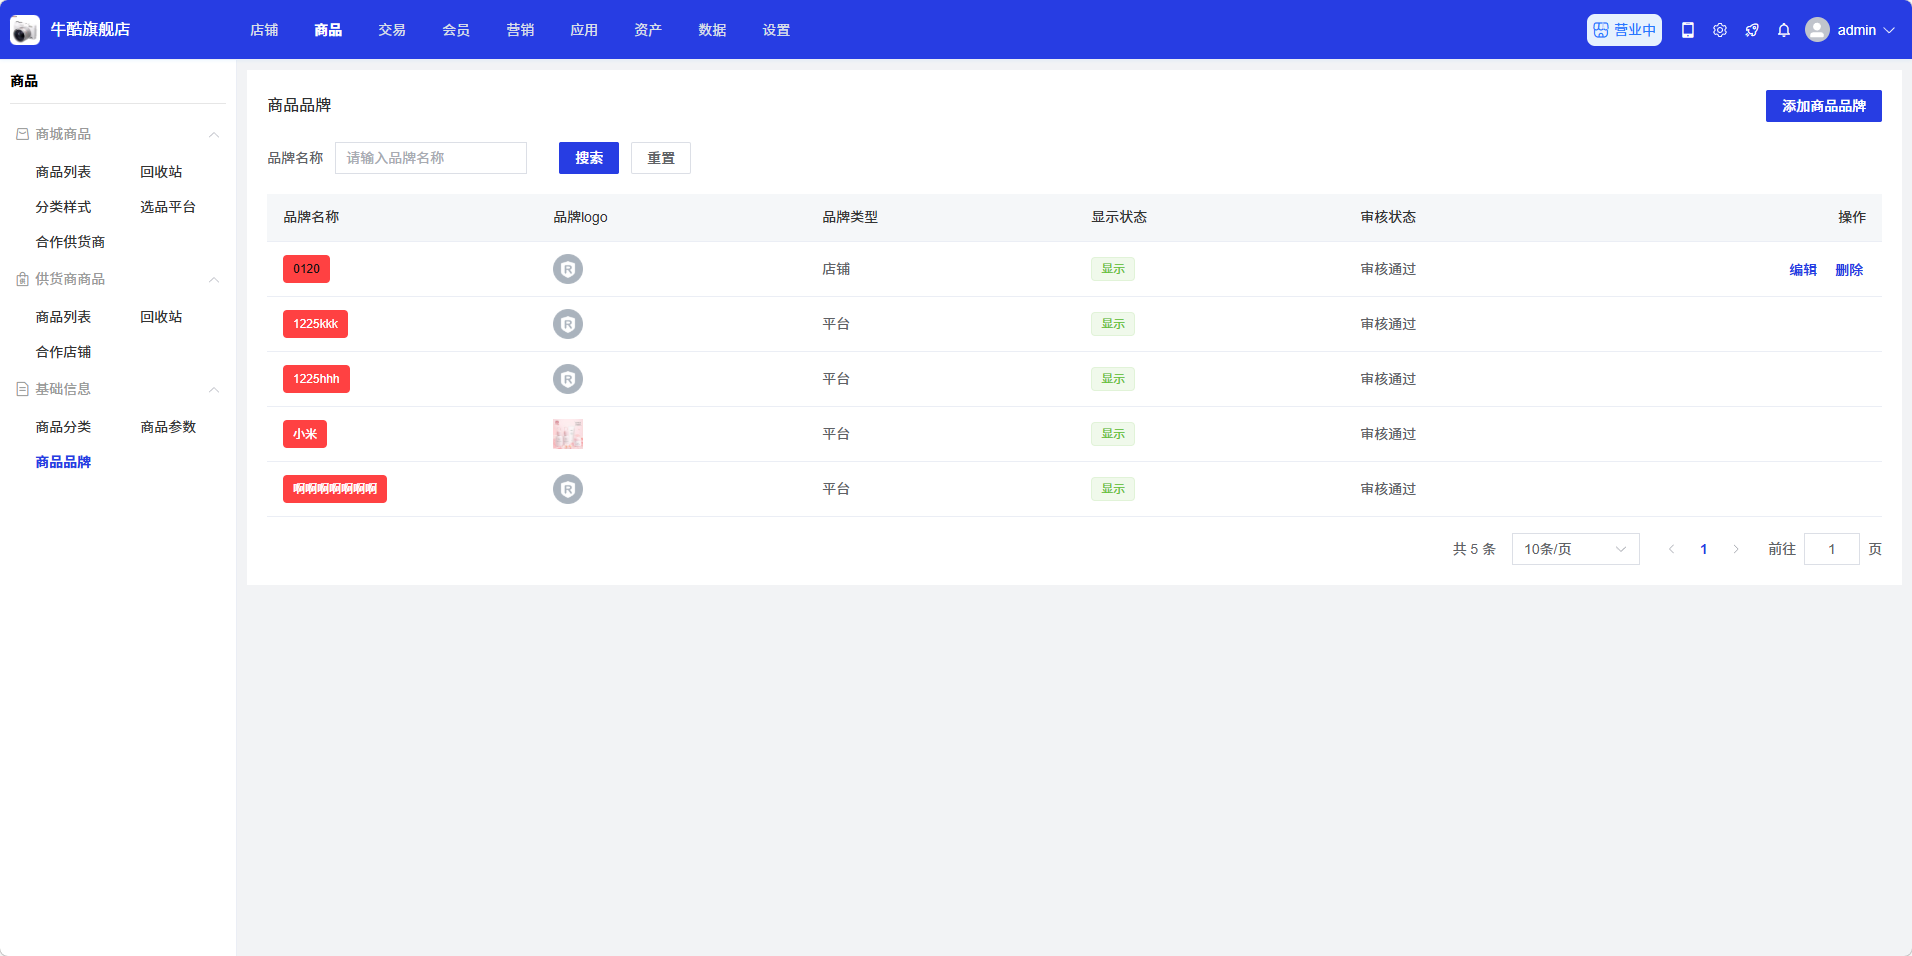Image resolution: width=1912 pixels, height=956 pixels.
Task: Click 审核通过 in the 1225kkk row
Action: click(x=1388, y=324)
